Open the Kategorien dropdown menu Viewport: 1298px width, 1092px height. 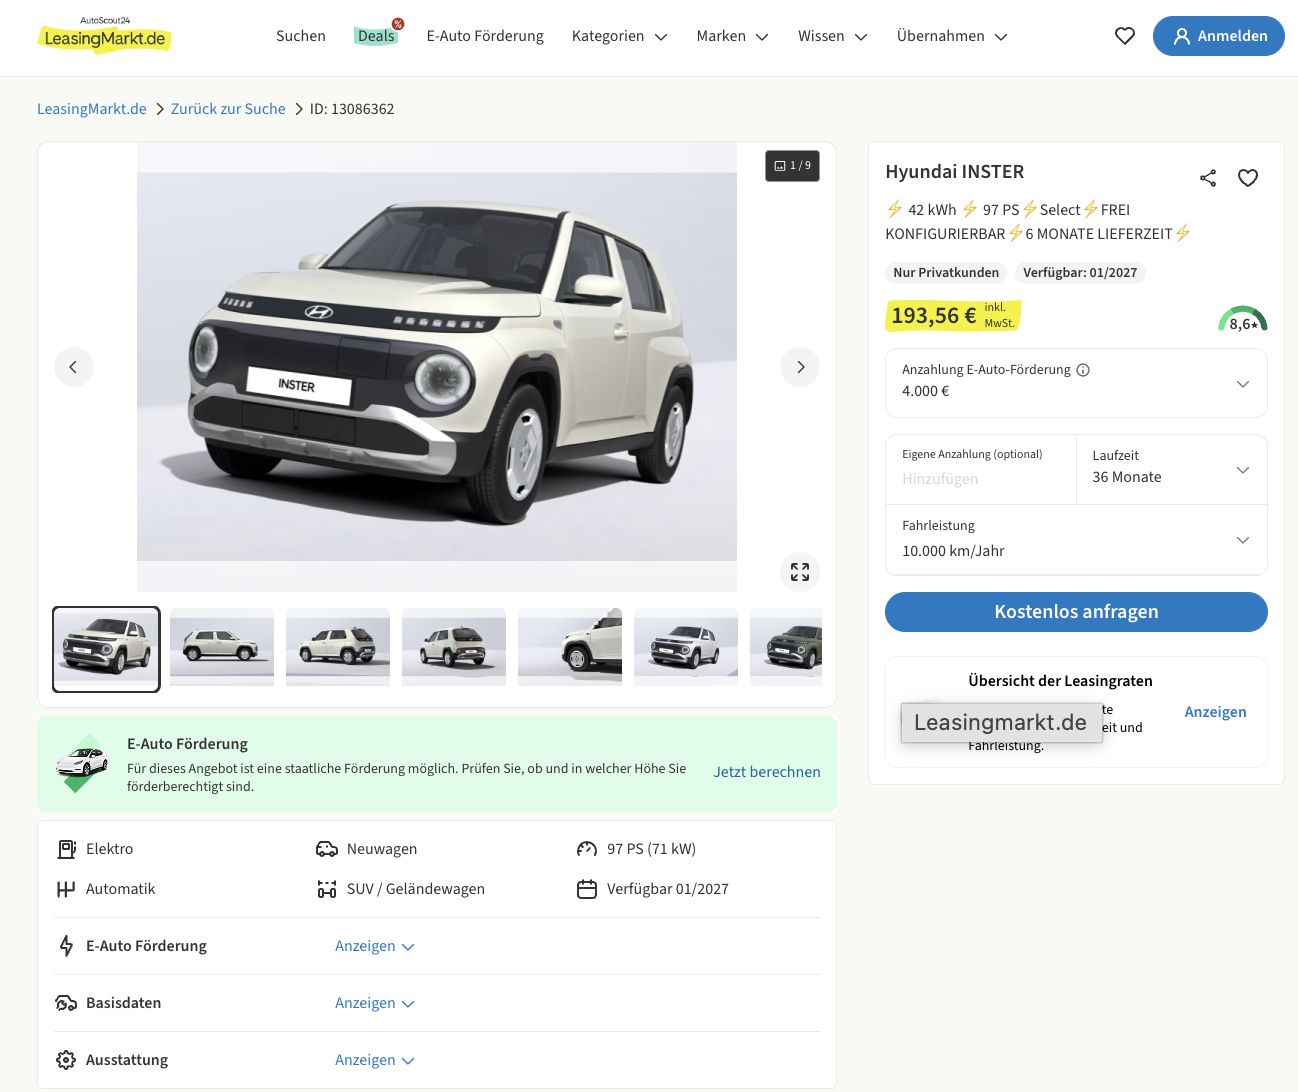[619, 36]
